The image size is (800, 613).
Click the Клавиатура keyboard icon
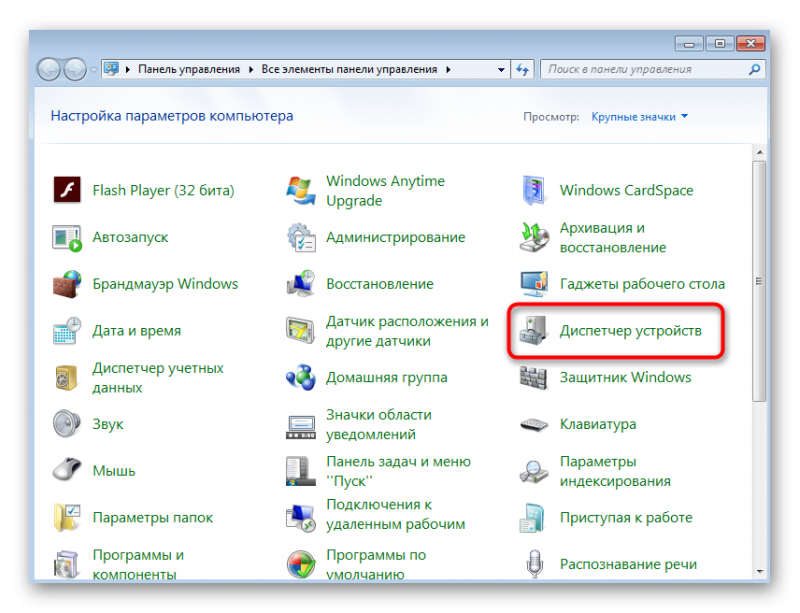[x=534, y=424]
